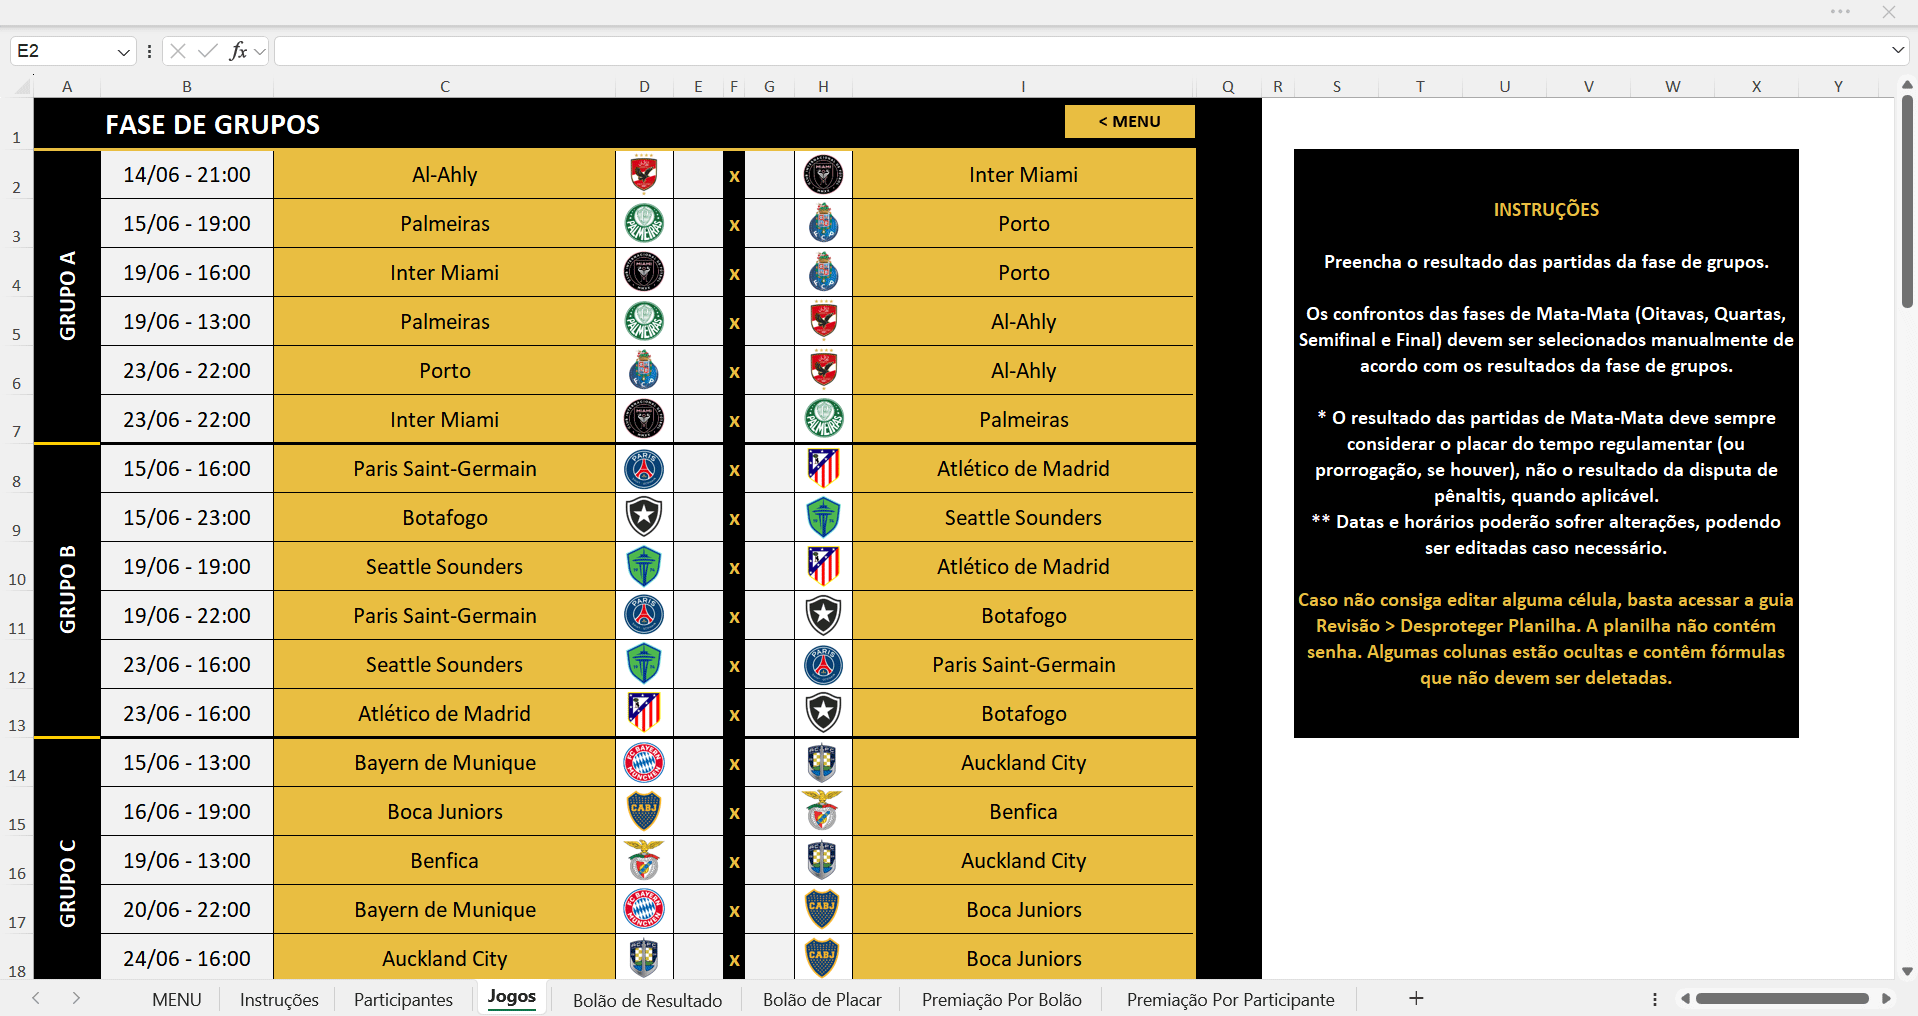Click the Auckland City crest in the 15/06 - 13:00 row
This screenshot has width=1918, height=1016.
pyautogui.click(x=823, y=762)
